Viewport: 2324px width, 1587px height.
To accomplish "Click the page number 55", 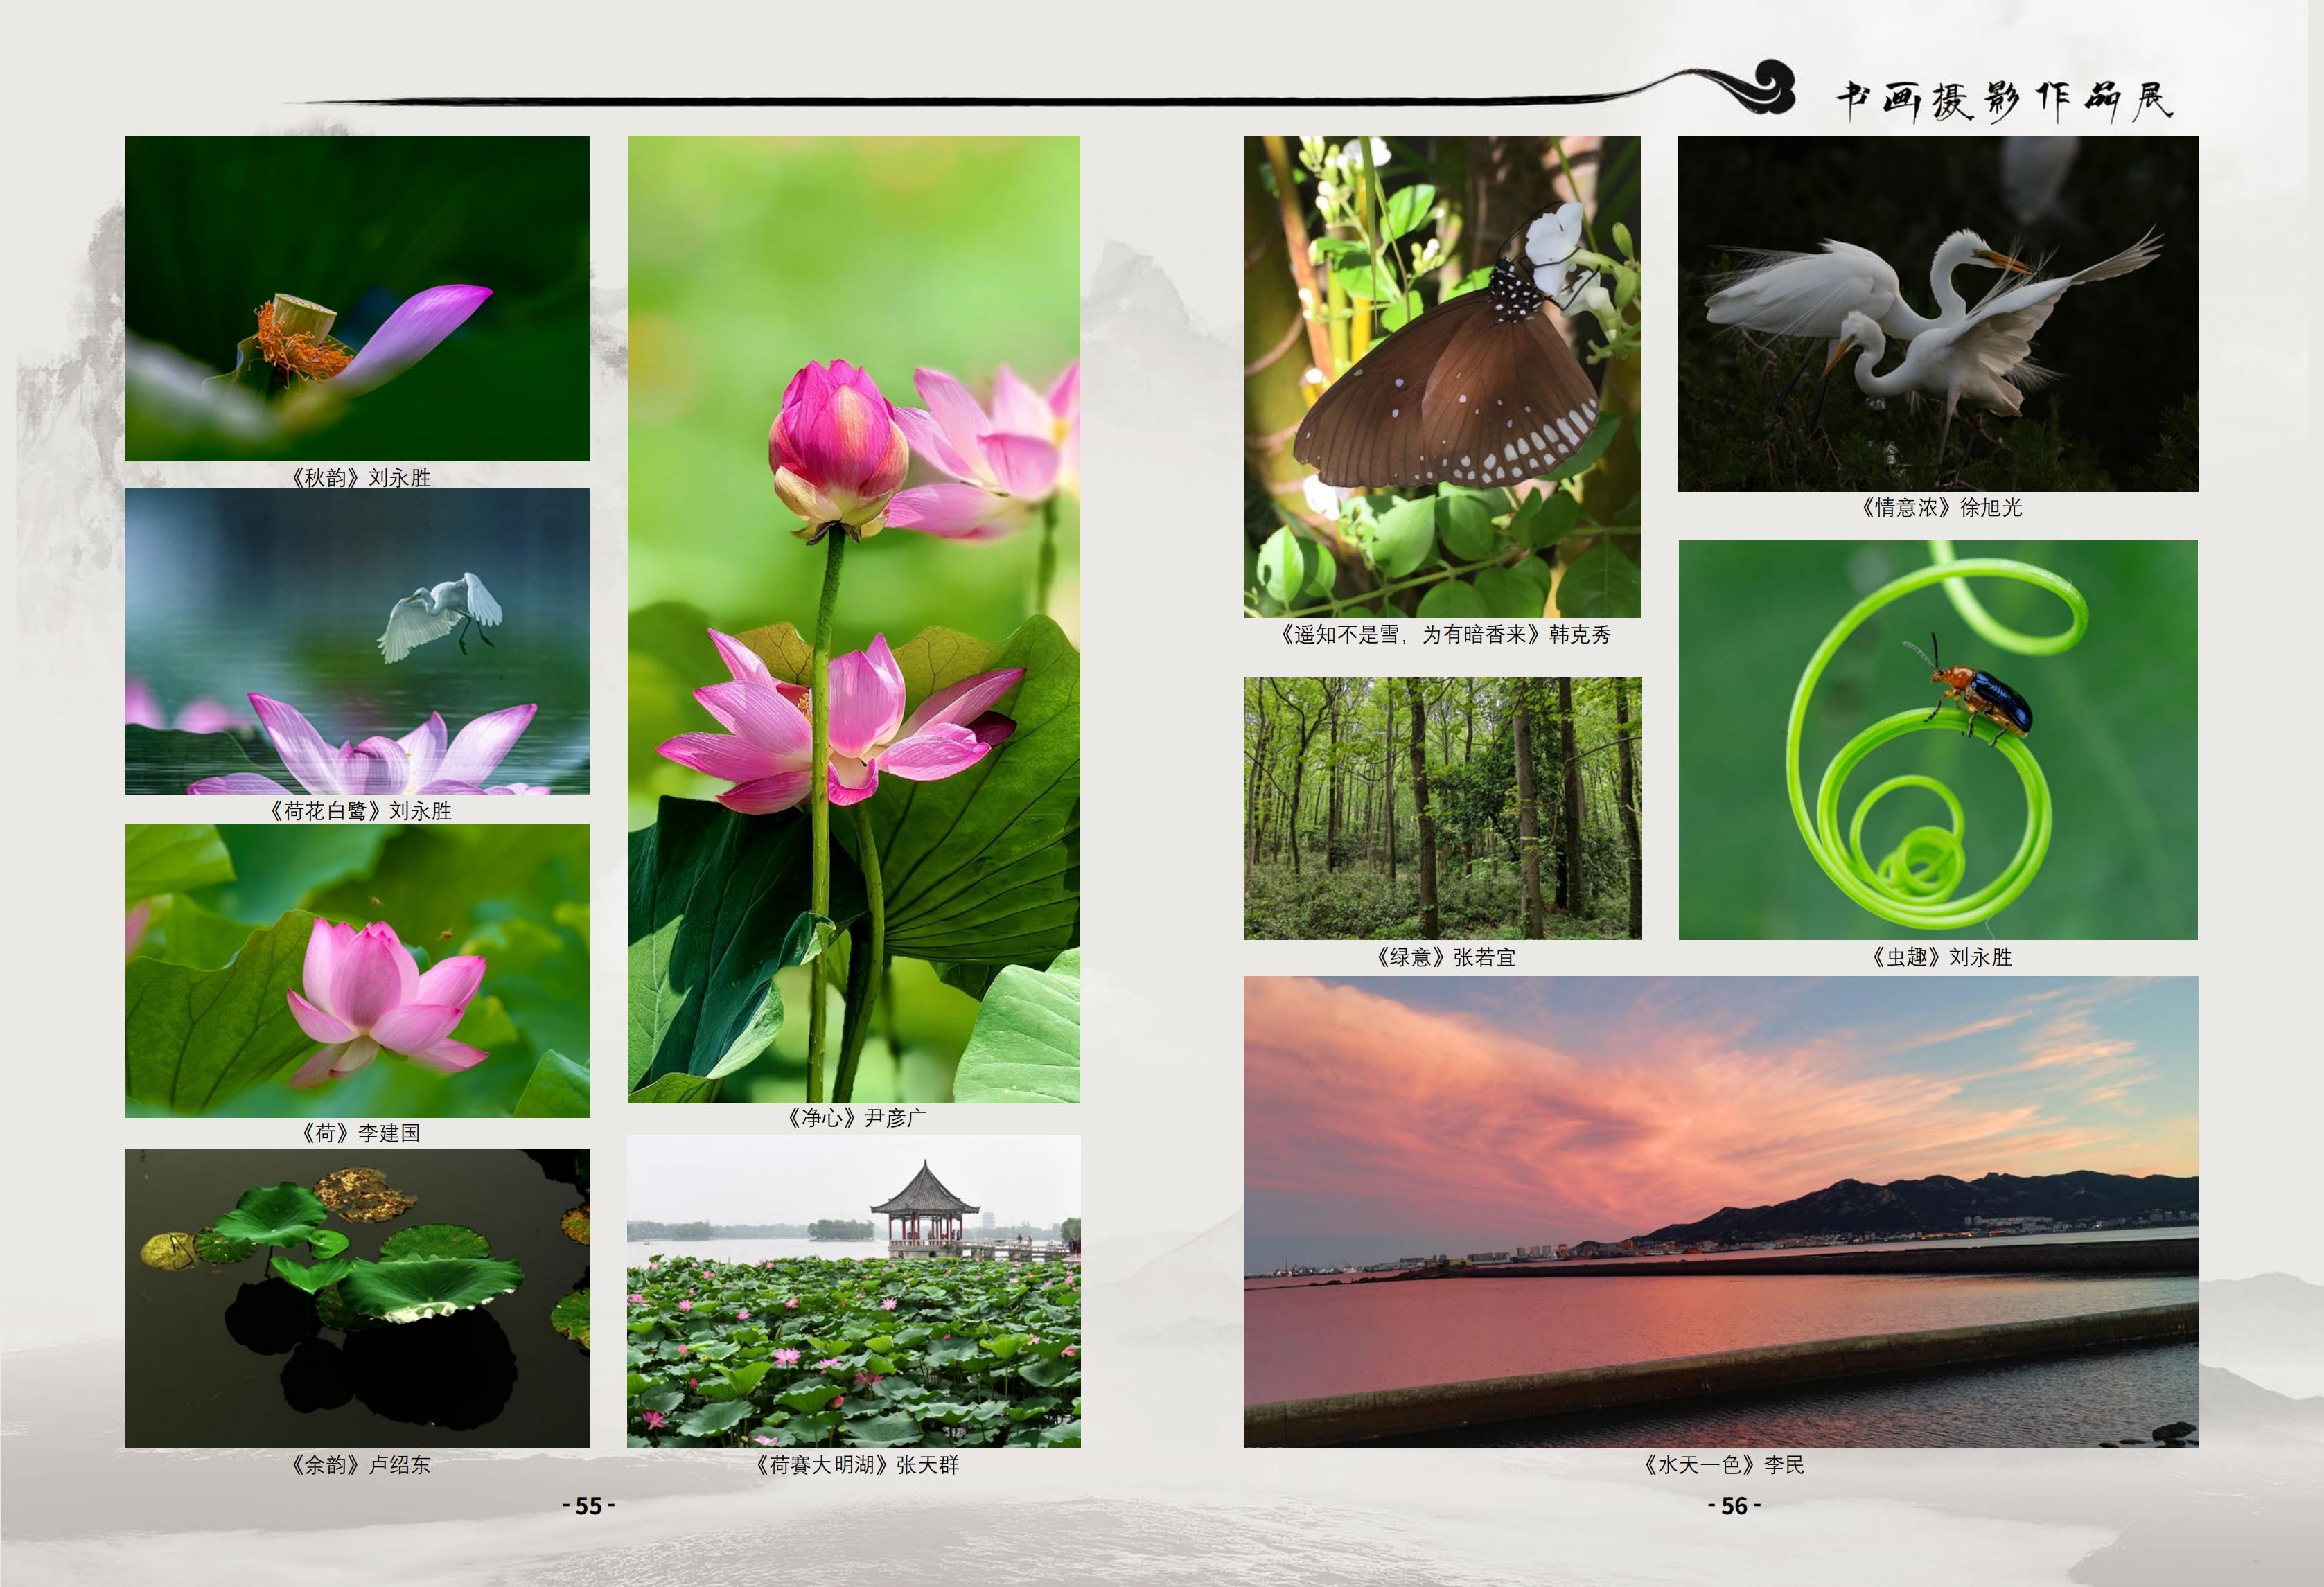I will [588, 1505].
